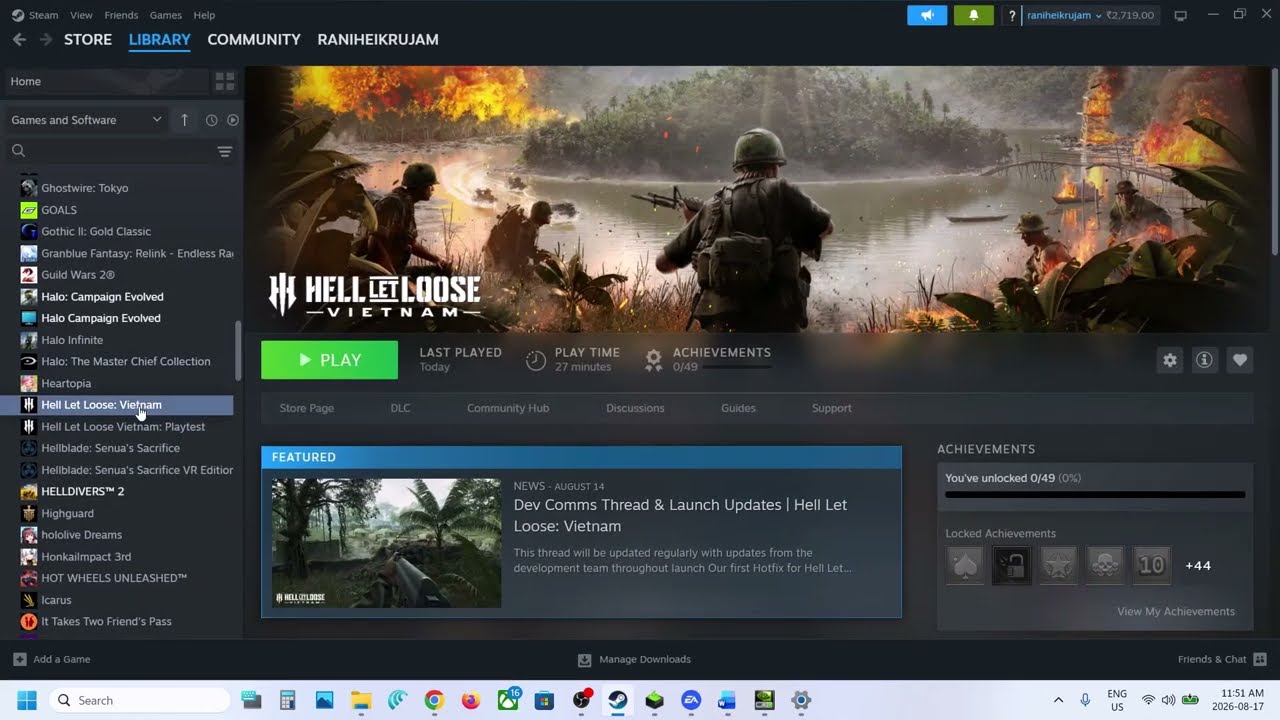The height and width of the screenshot is (720, 1280).
Task: Go to the STORE tab
Action: (88, 39)
